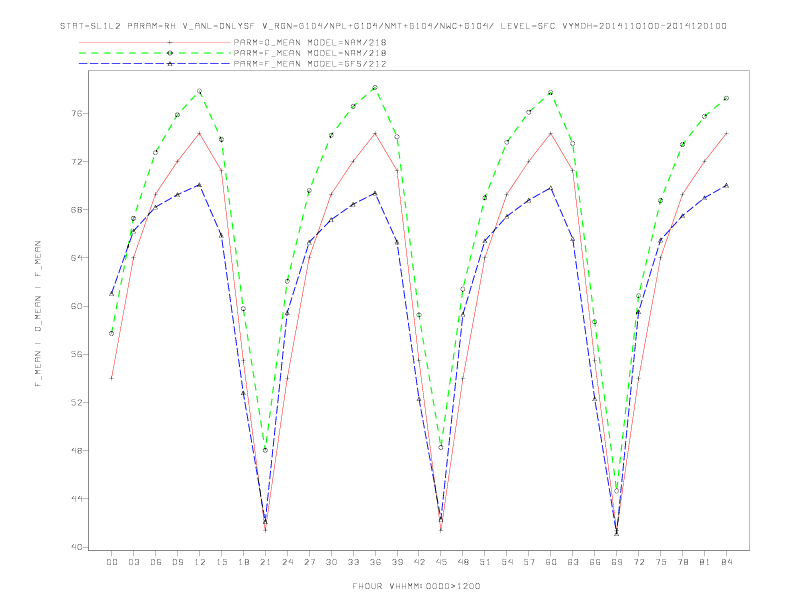Click green circle data point at hour 84
792x612 pixels.
[726, 98]
